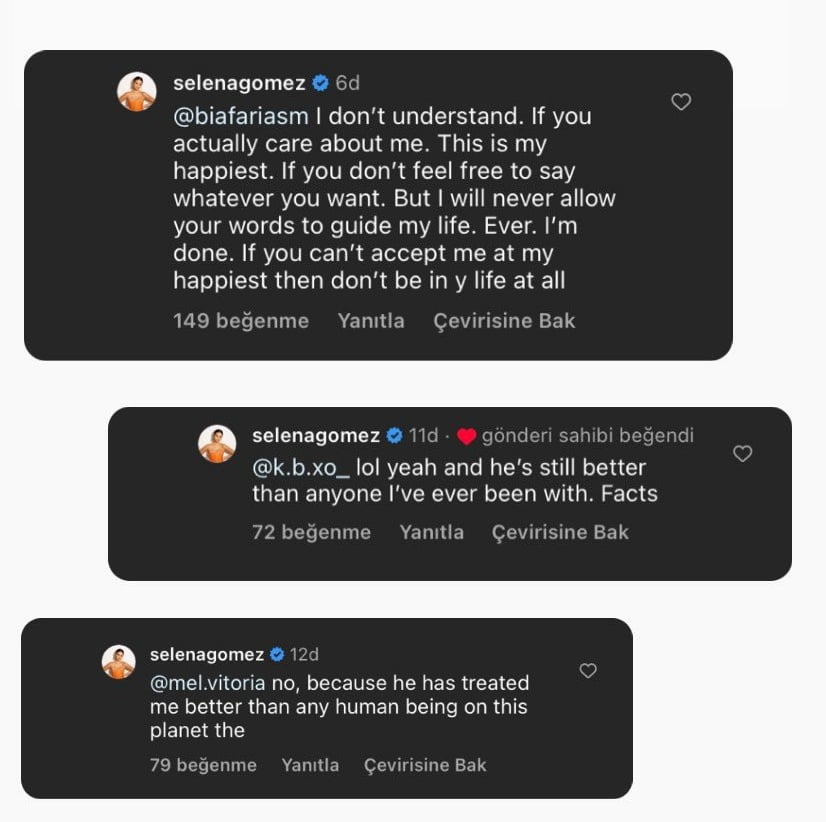Like the comment replying to @mel.vitoria
The width and height of the screenshot is (826, 822).
tap(588, 671)
